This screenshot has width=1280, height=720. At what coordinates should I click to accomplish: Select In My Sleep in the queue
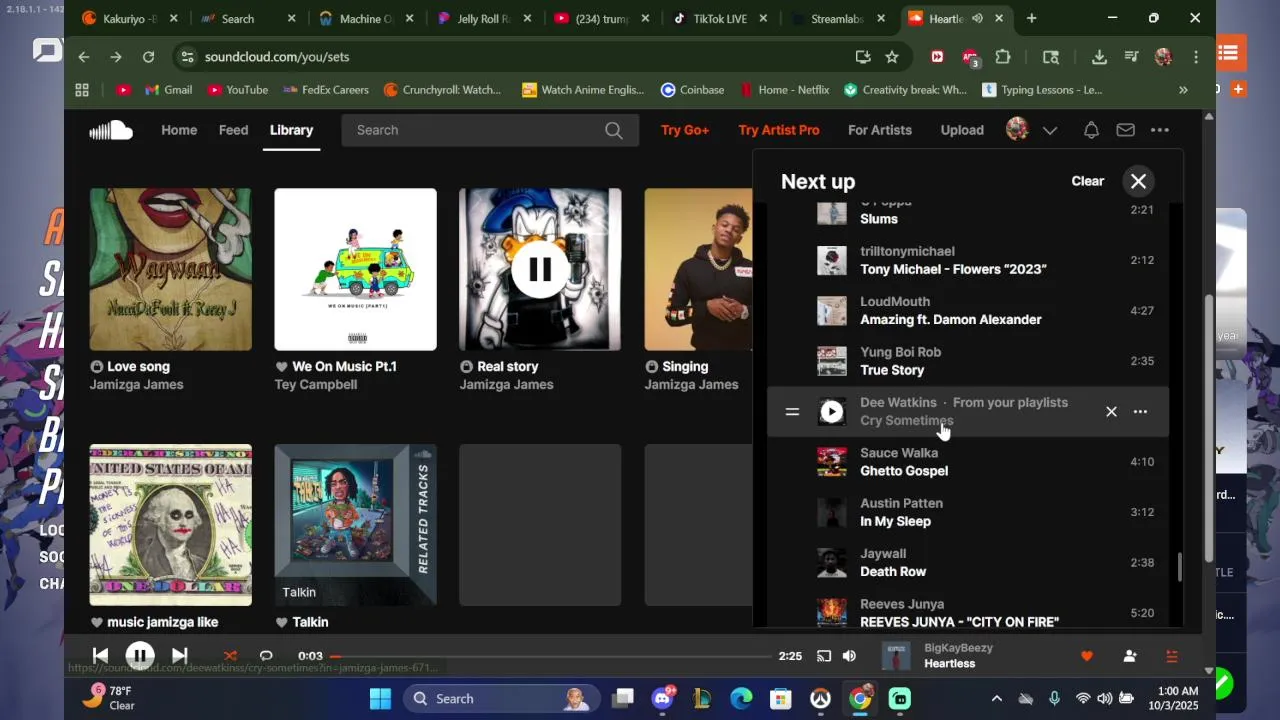click(895, 521)
